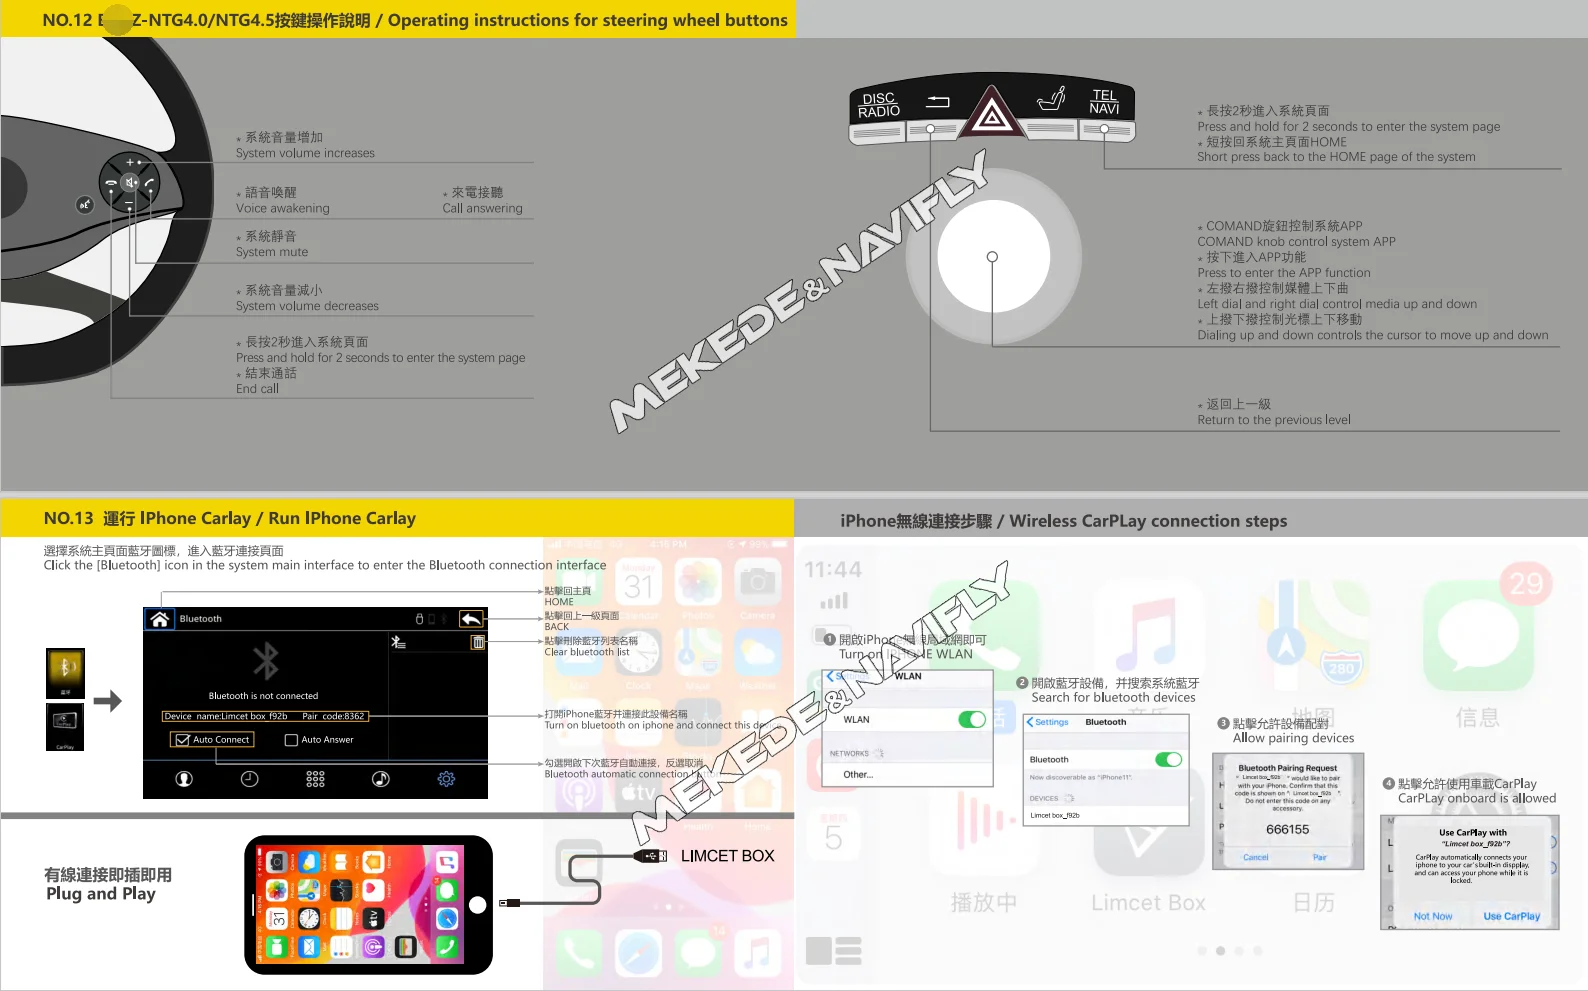This screenshot has width=1588, height=991.
Task: Click the Bluetooth device list icon
Action: tap(398, 642)
